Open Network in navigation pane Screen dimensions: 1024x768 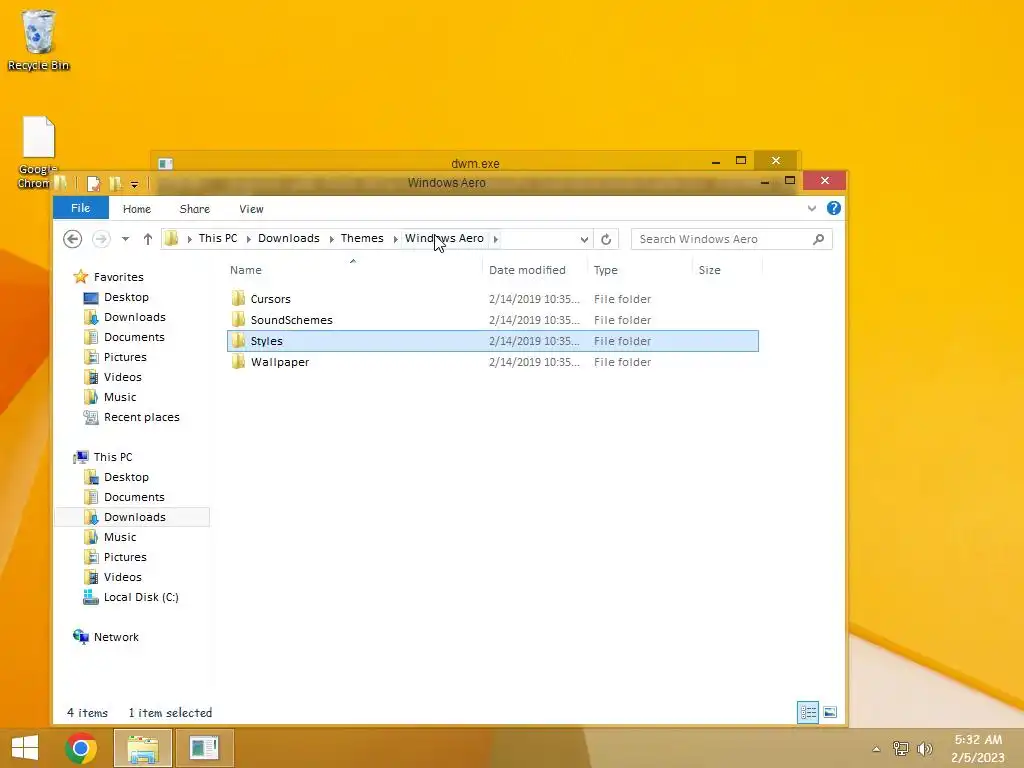click(x=116, y=637)
